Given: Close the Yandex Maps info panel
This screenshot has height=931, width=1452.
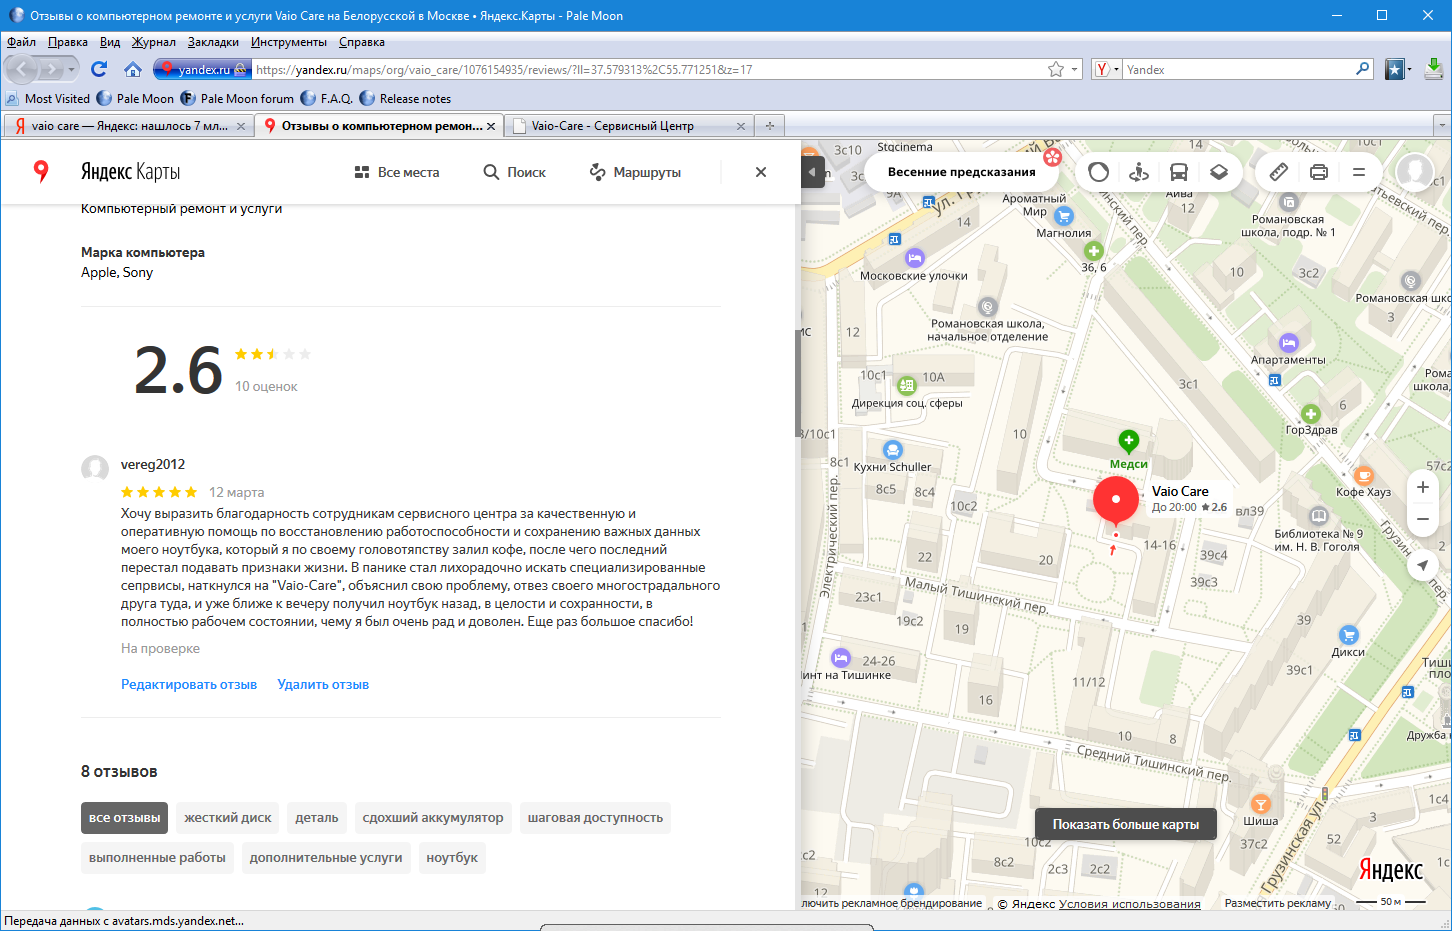Looking at the screenshot, I should pos(761,172).
